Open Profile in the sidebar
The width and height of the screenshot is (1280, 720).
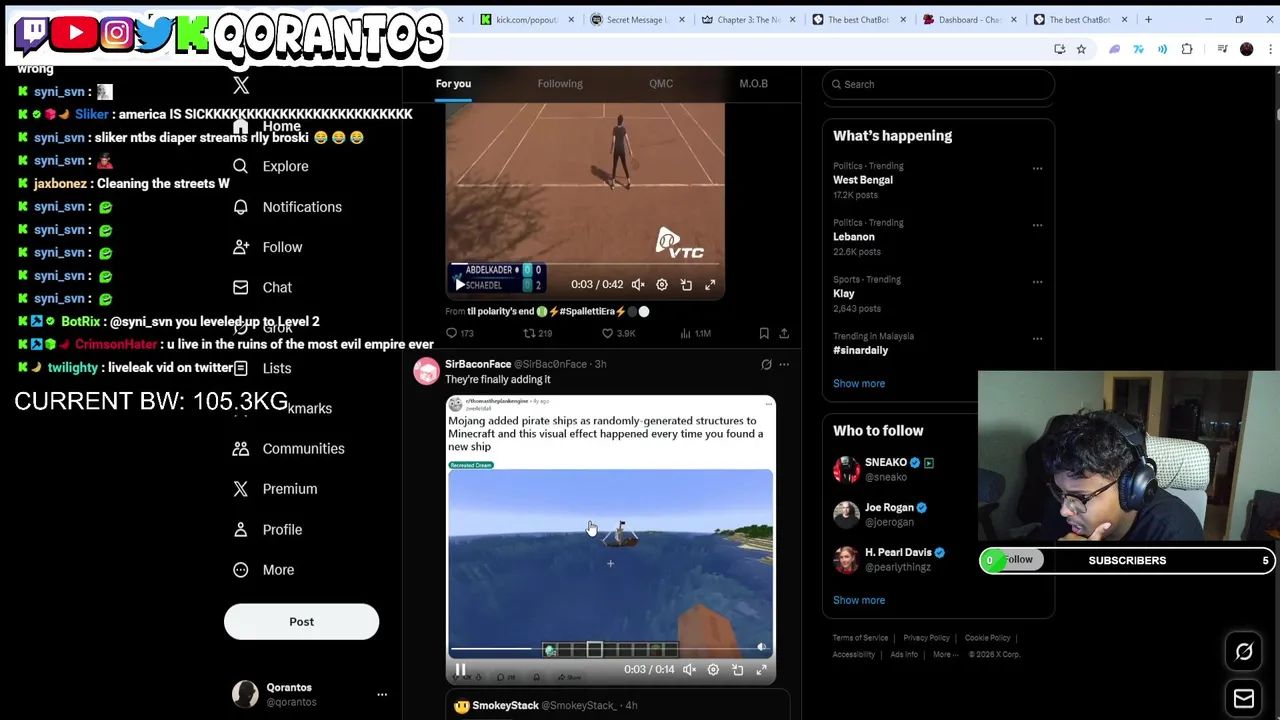tap(267, 529)
